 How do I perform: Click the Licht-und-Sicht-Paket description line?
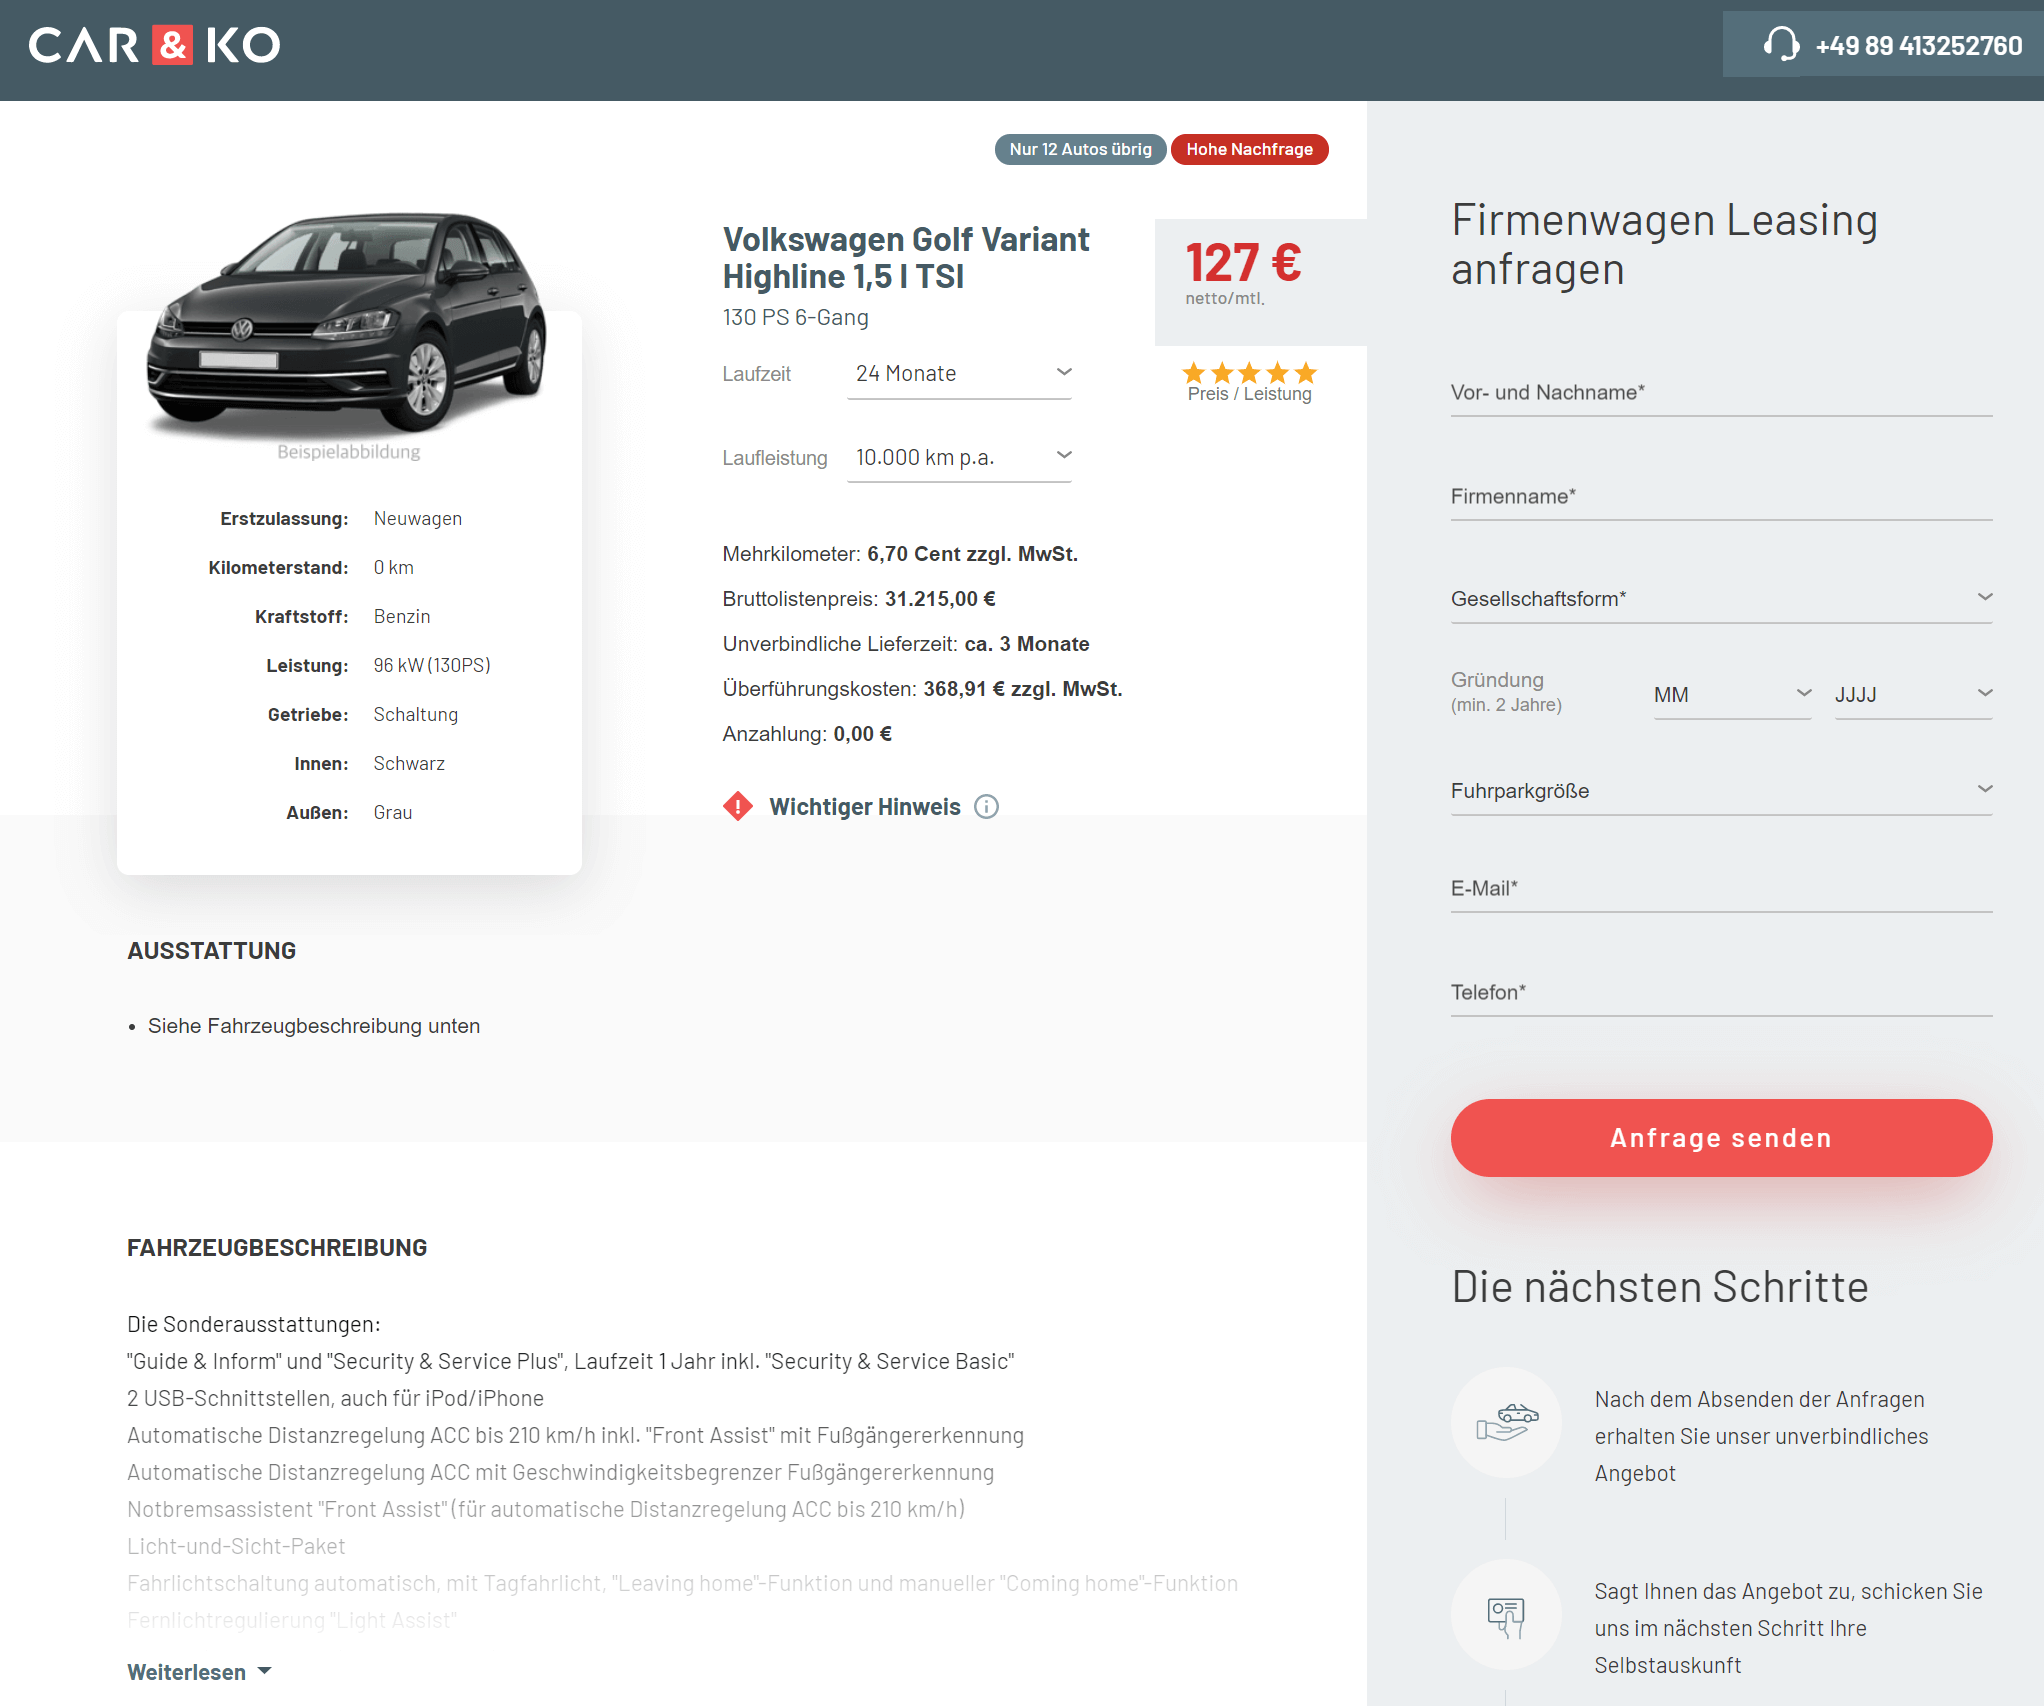pyautogui.click(x=236, y=1546)
